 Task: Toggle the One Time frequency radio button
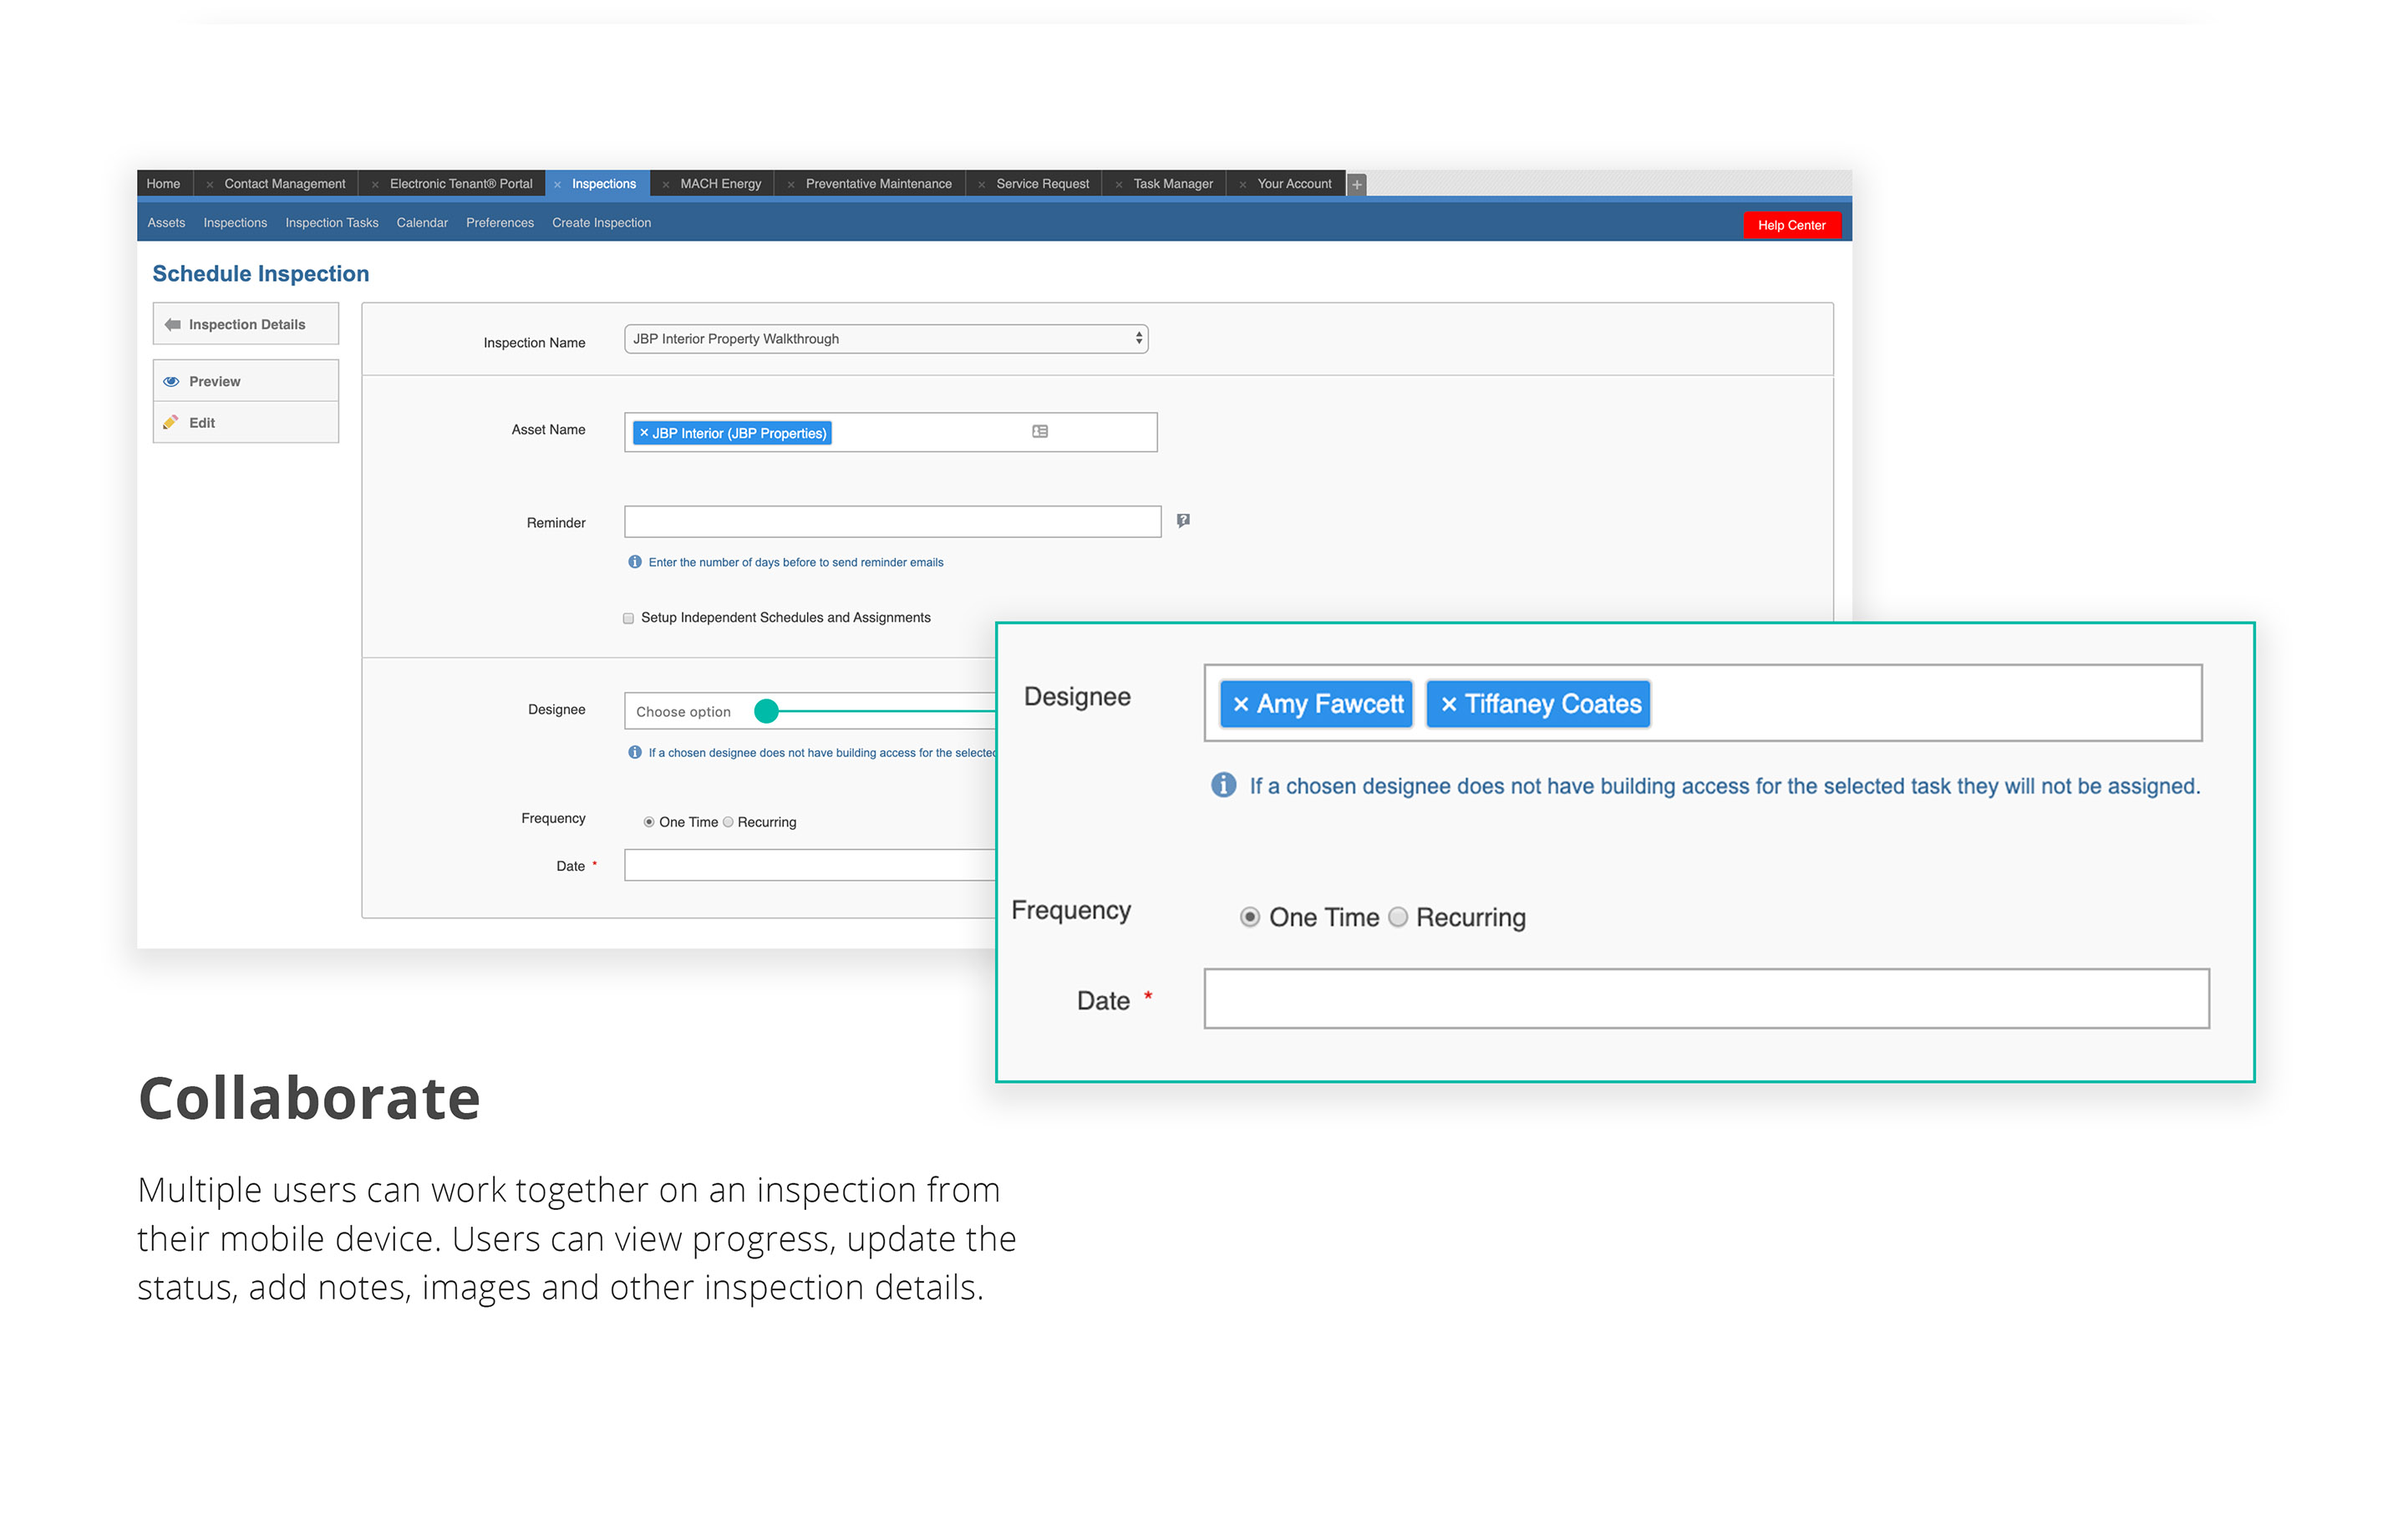1250,916
